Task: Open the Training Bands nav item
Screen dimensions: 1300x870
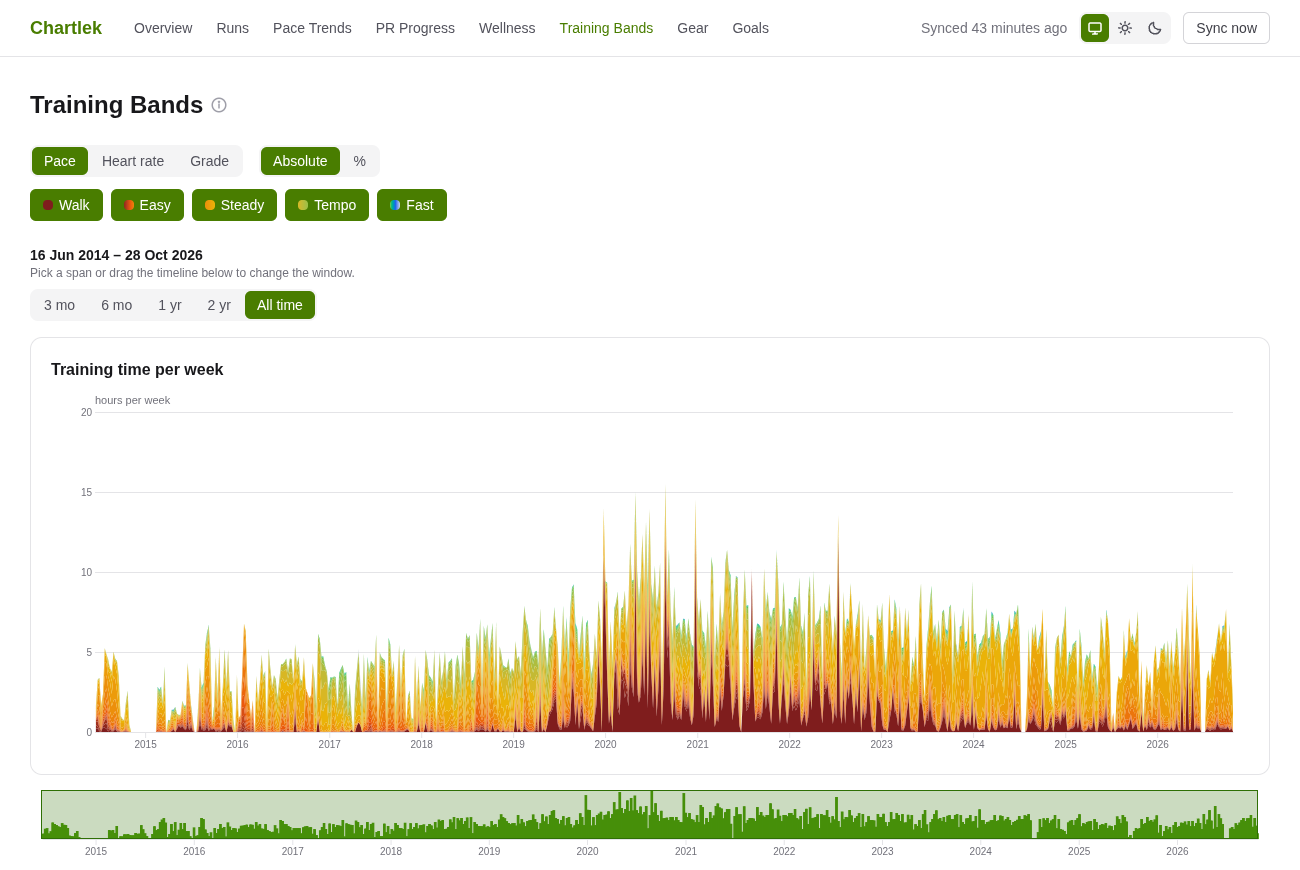Action: pos(606,28)
